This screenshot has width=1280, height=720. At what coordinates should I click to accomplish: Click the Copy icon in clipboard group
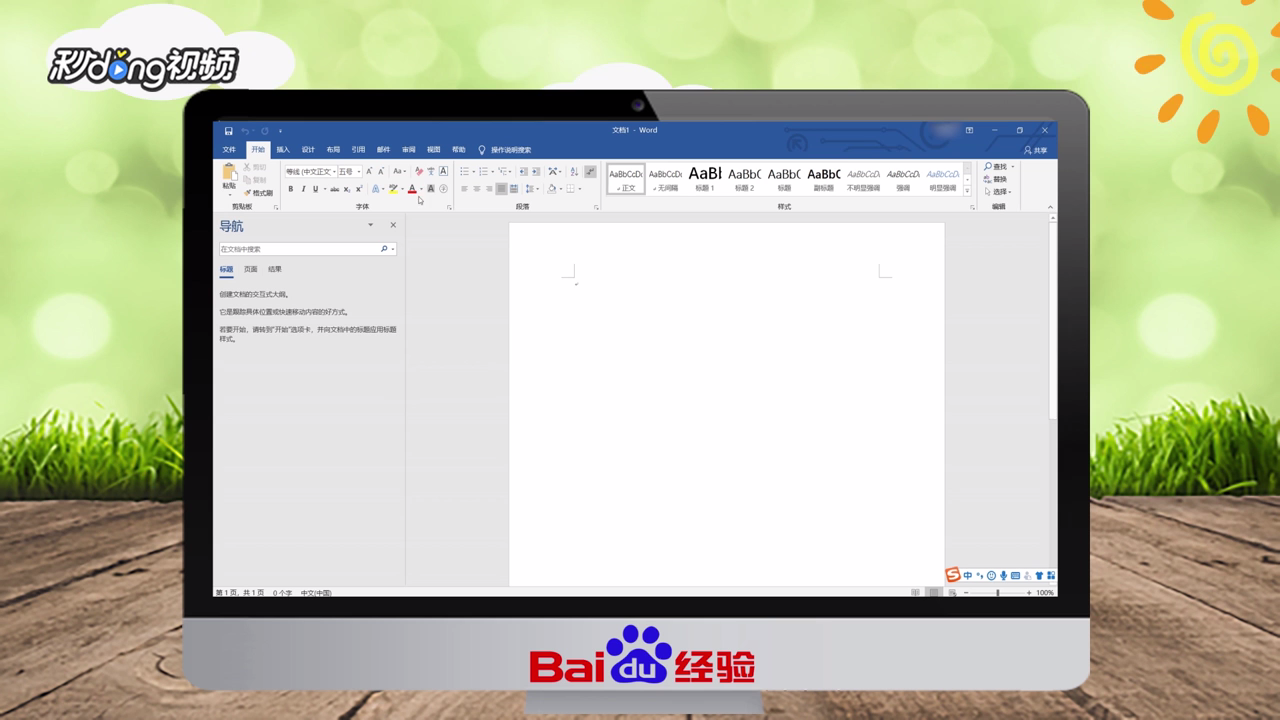point(247,180)
